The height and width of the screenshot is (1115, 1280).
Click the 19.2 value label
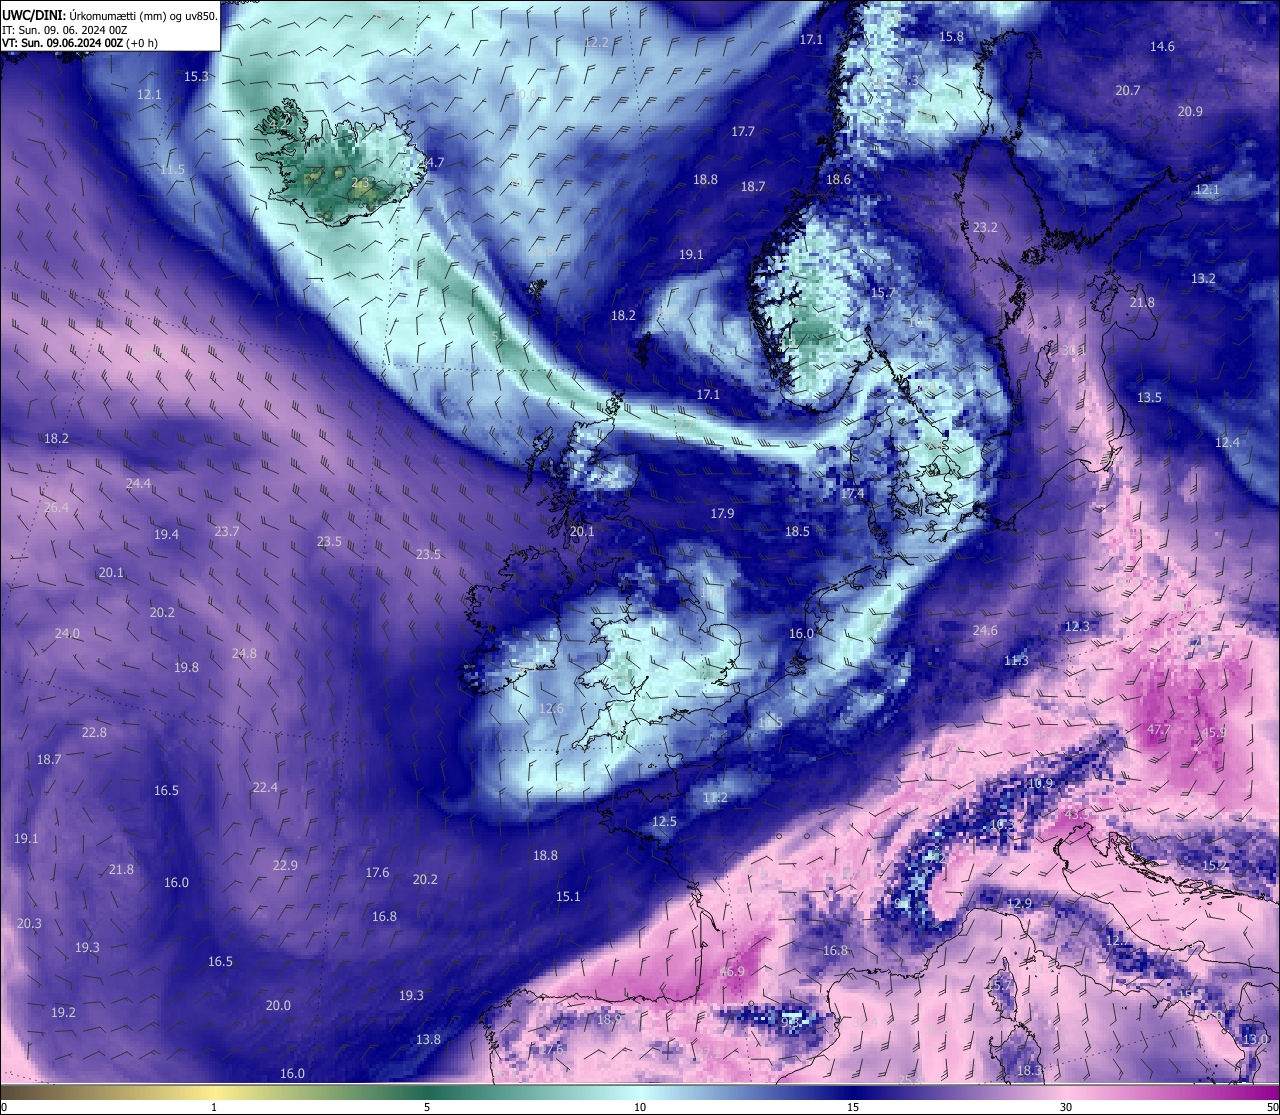(x=63, y=1012)
